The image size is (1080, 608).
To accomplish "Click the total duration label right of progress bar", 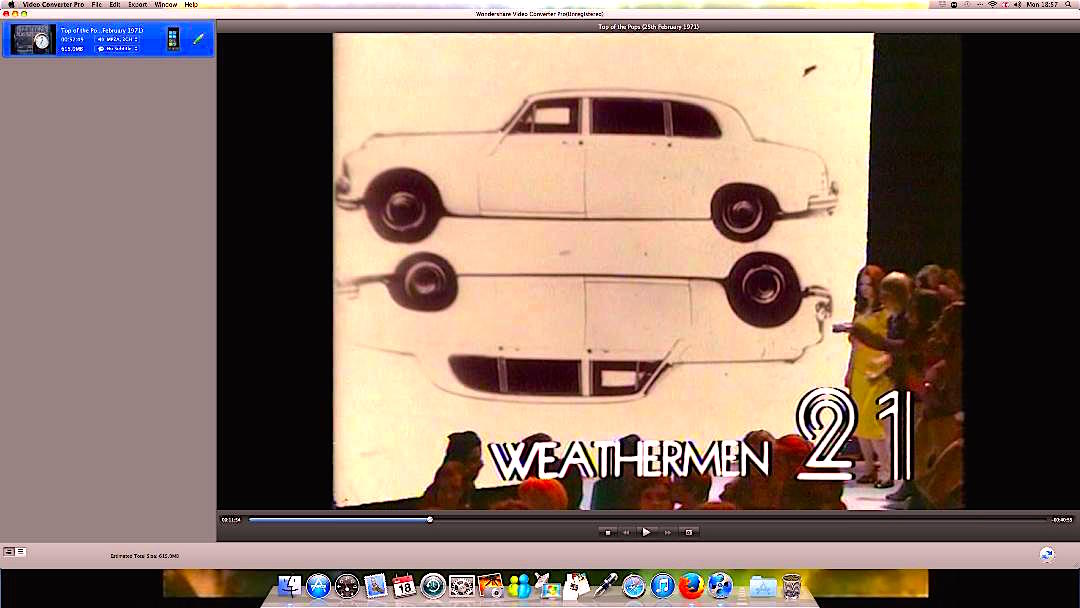I will (x=1062, y=520).
